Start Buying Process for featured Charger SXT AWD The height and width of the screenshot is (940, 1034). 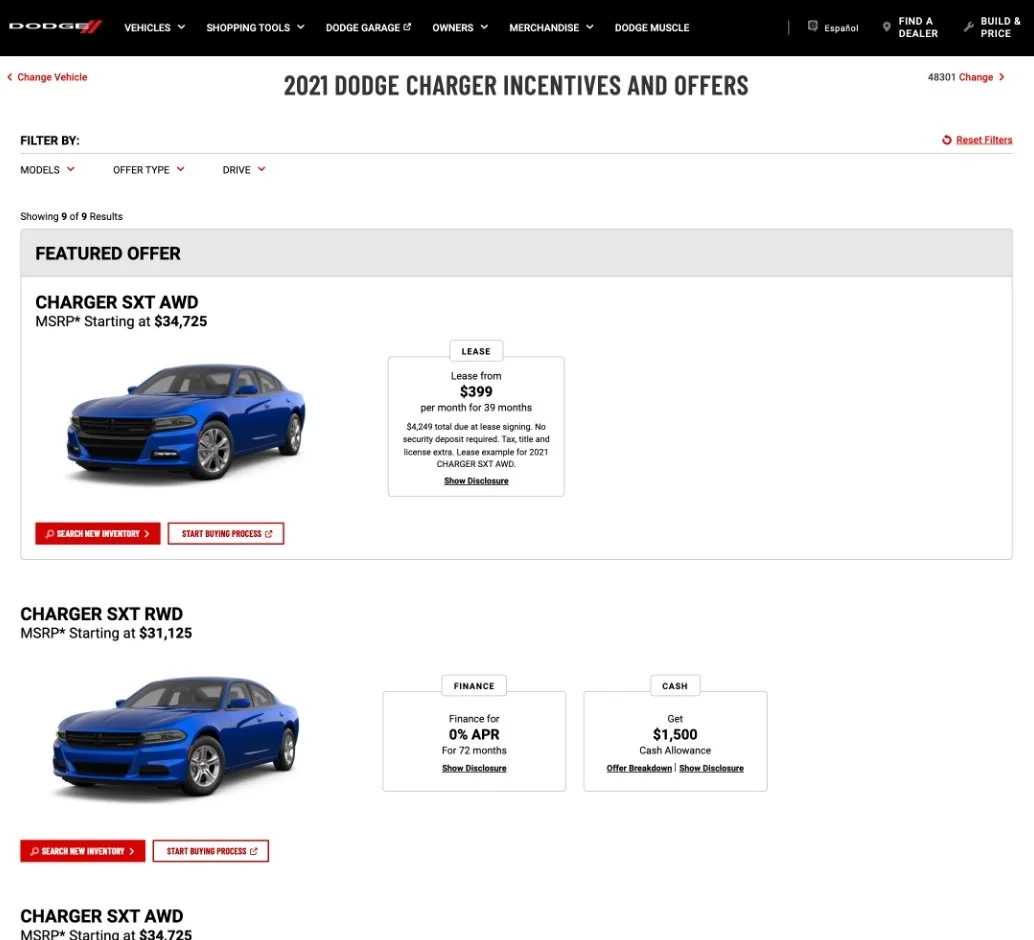point(226,534)
